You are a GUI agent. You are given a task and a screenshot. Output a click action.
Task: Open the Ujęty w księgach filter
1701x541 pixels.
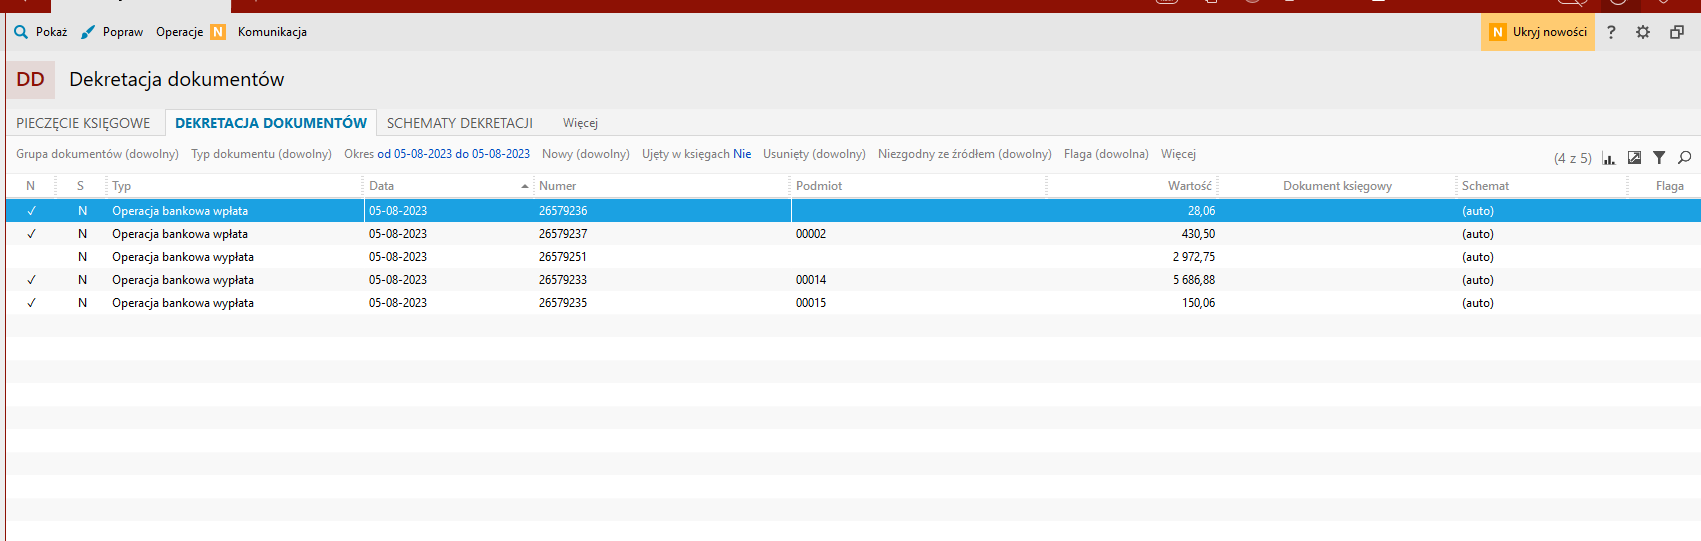pos(696,154)
